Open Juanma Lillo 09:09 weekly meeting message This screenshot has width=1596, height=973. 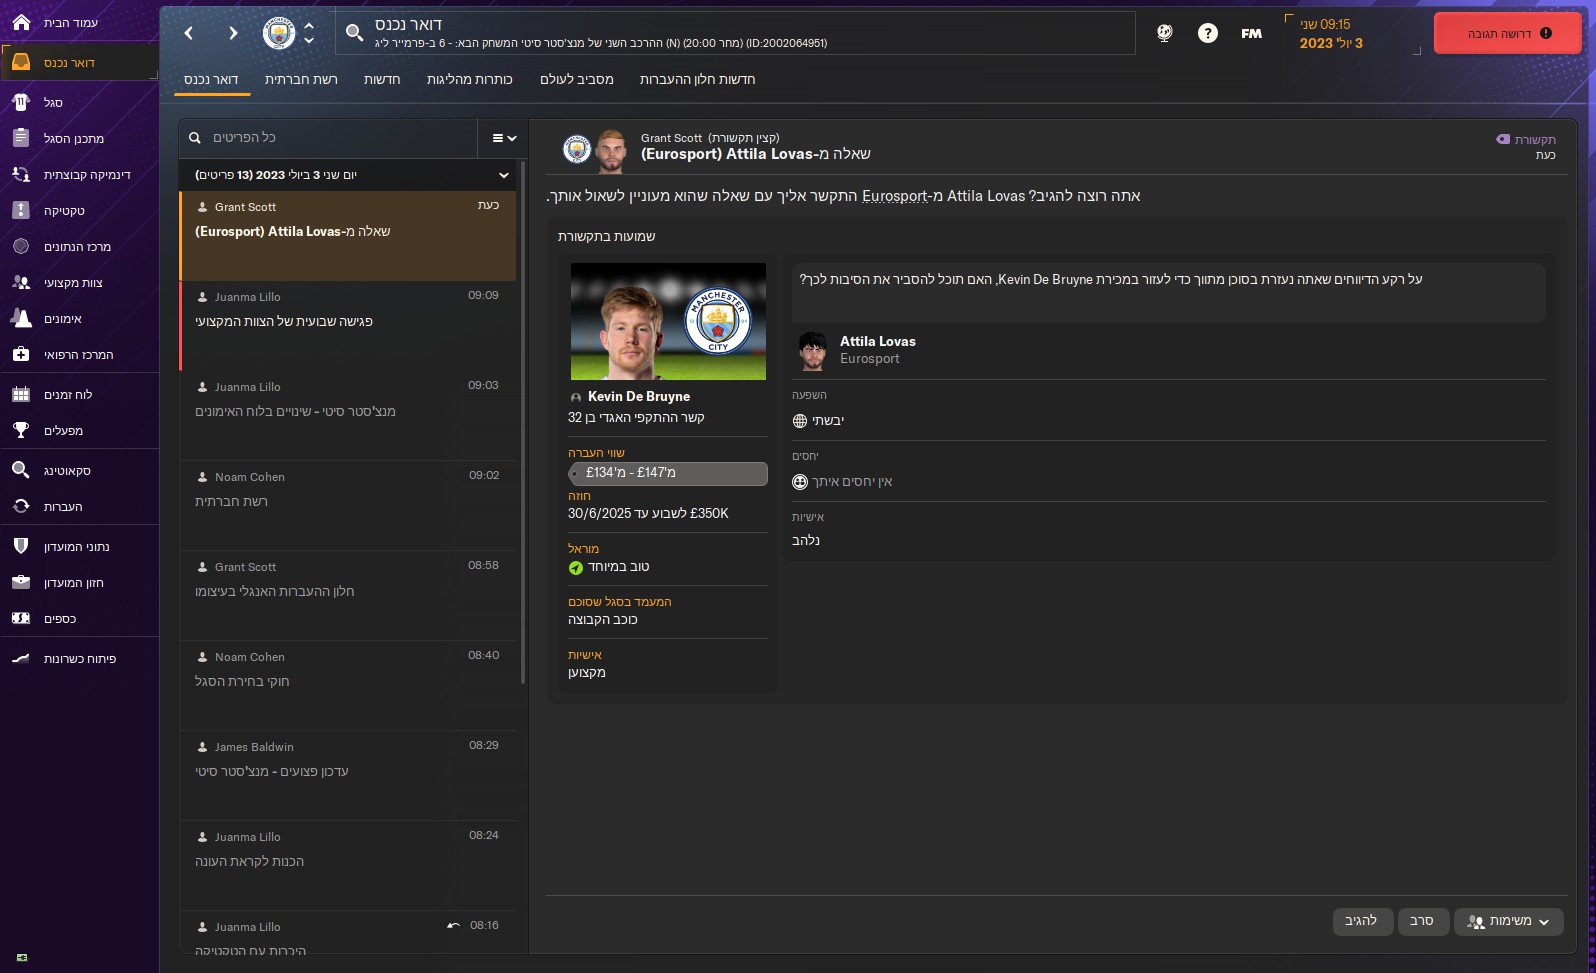click(x=348, y=325)
